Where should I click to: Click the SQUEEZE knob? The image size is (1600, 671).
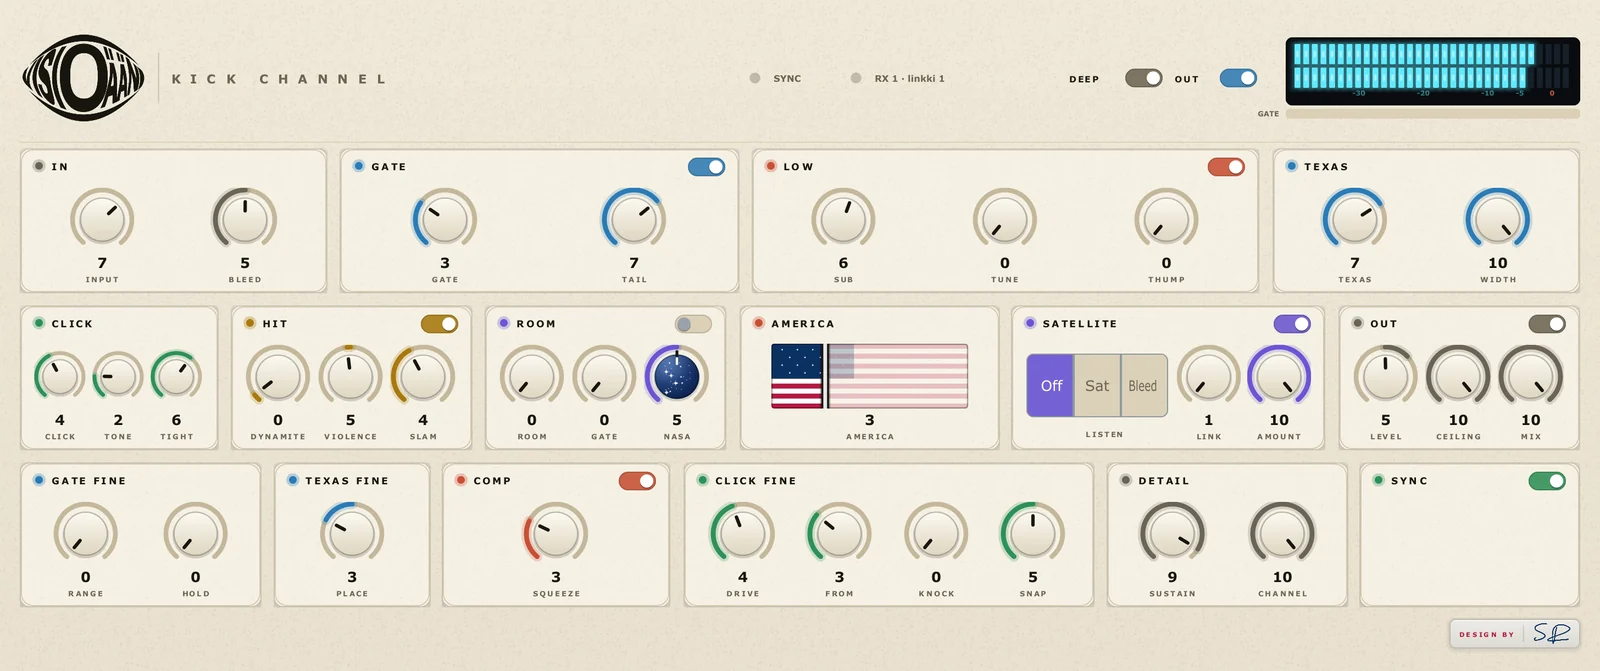click(556, 534)
